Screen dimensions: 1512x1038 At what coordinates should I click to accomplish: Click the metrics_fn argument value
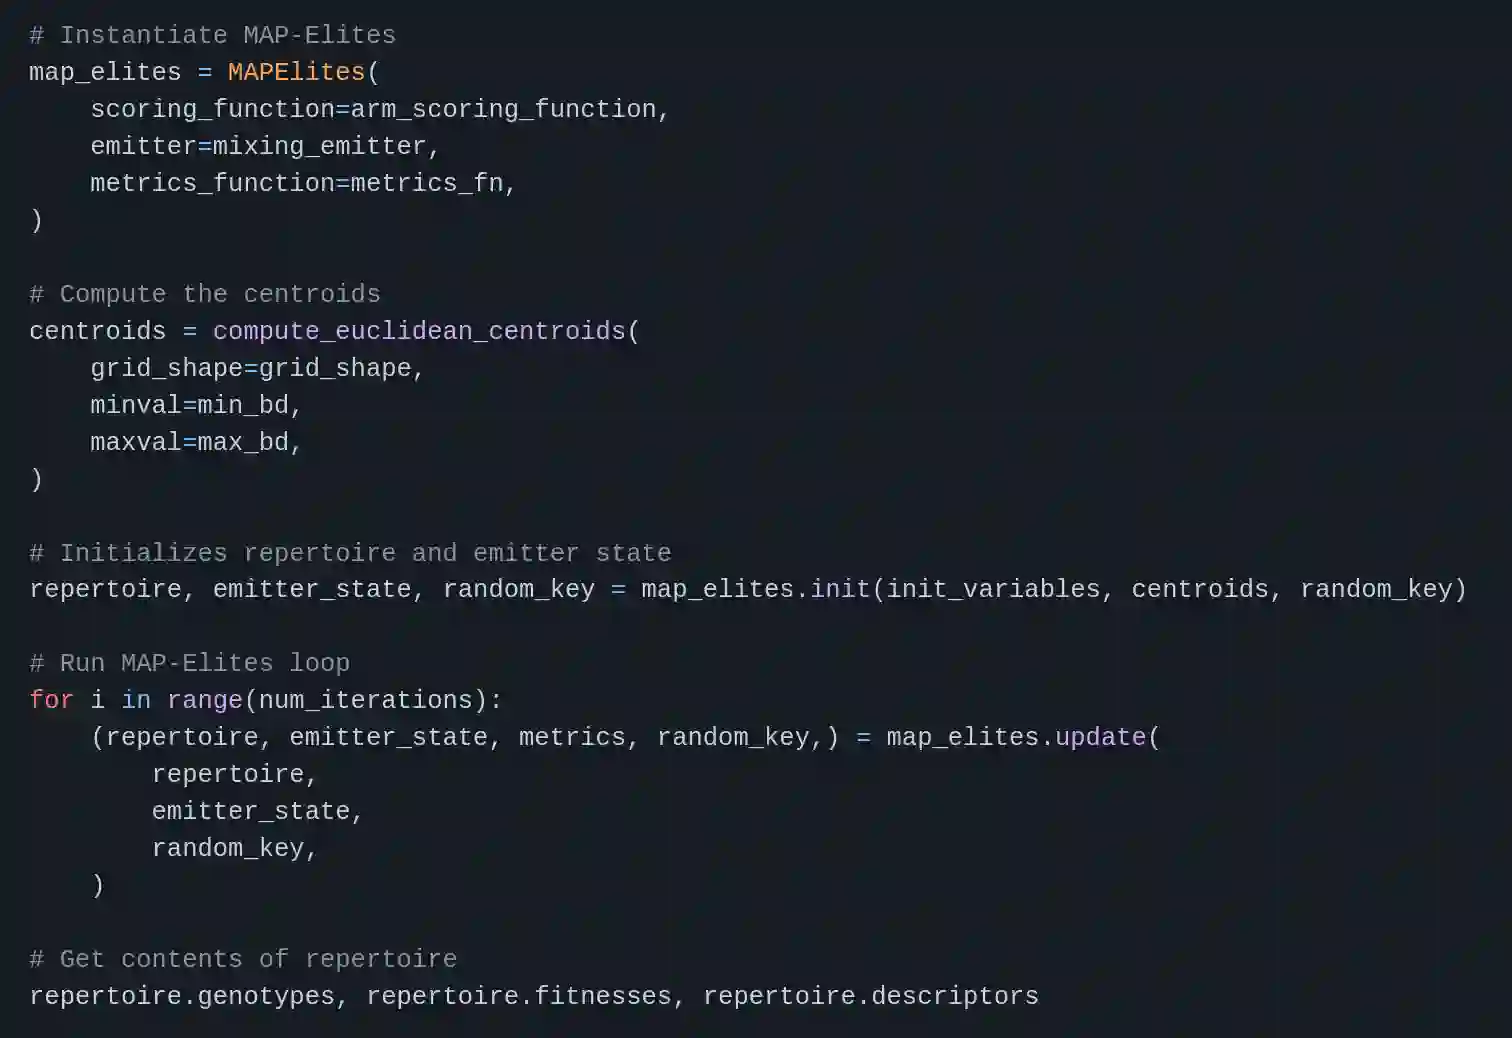[x=426, y=184]
